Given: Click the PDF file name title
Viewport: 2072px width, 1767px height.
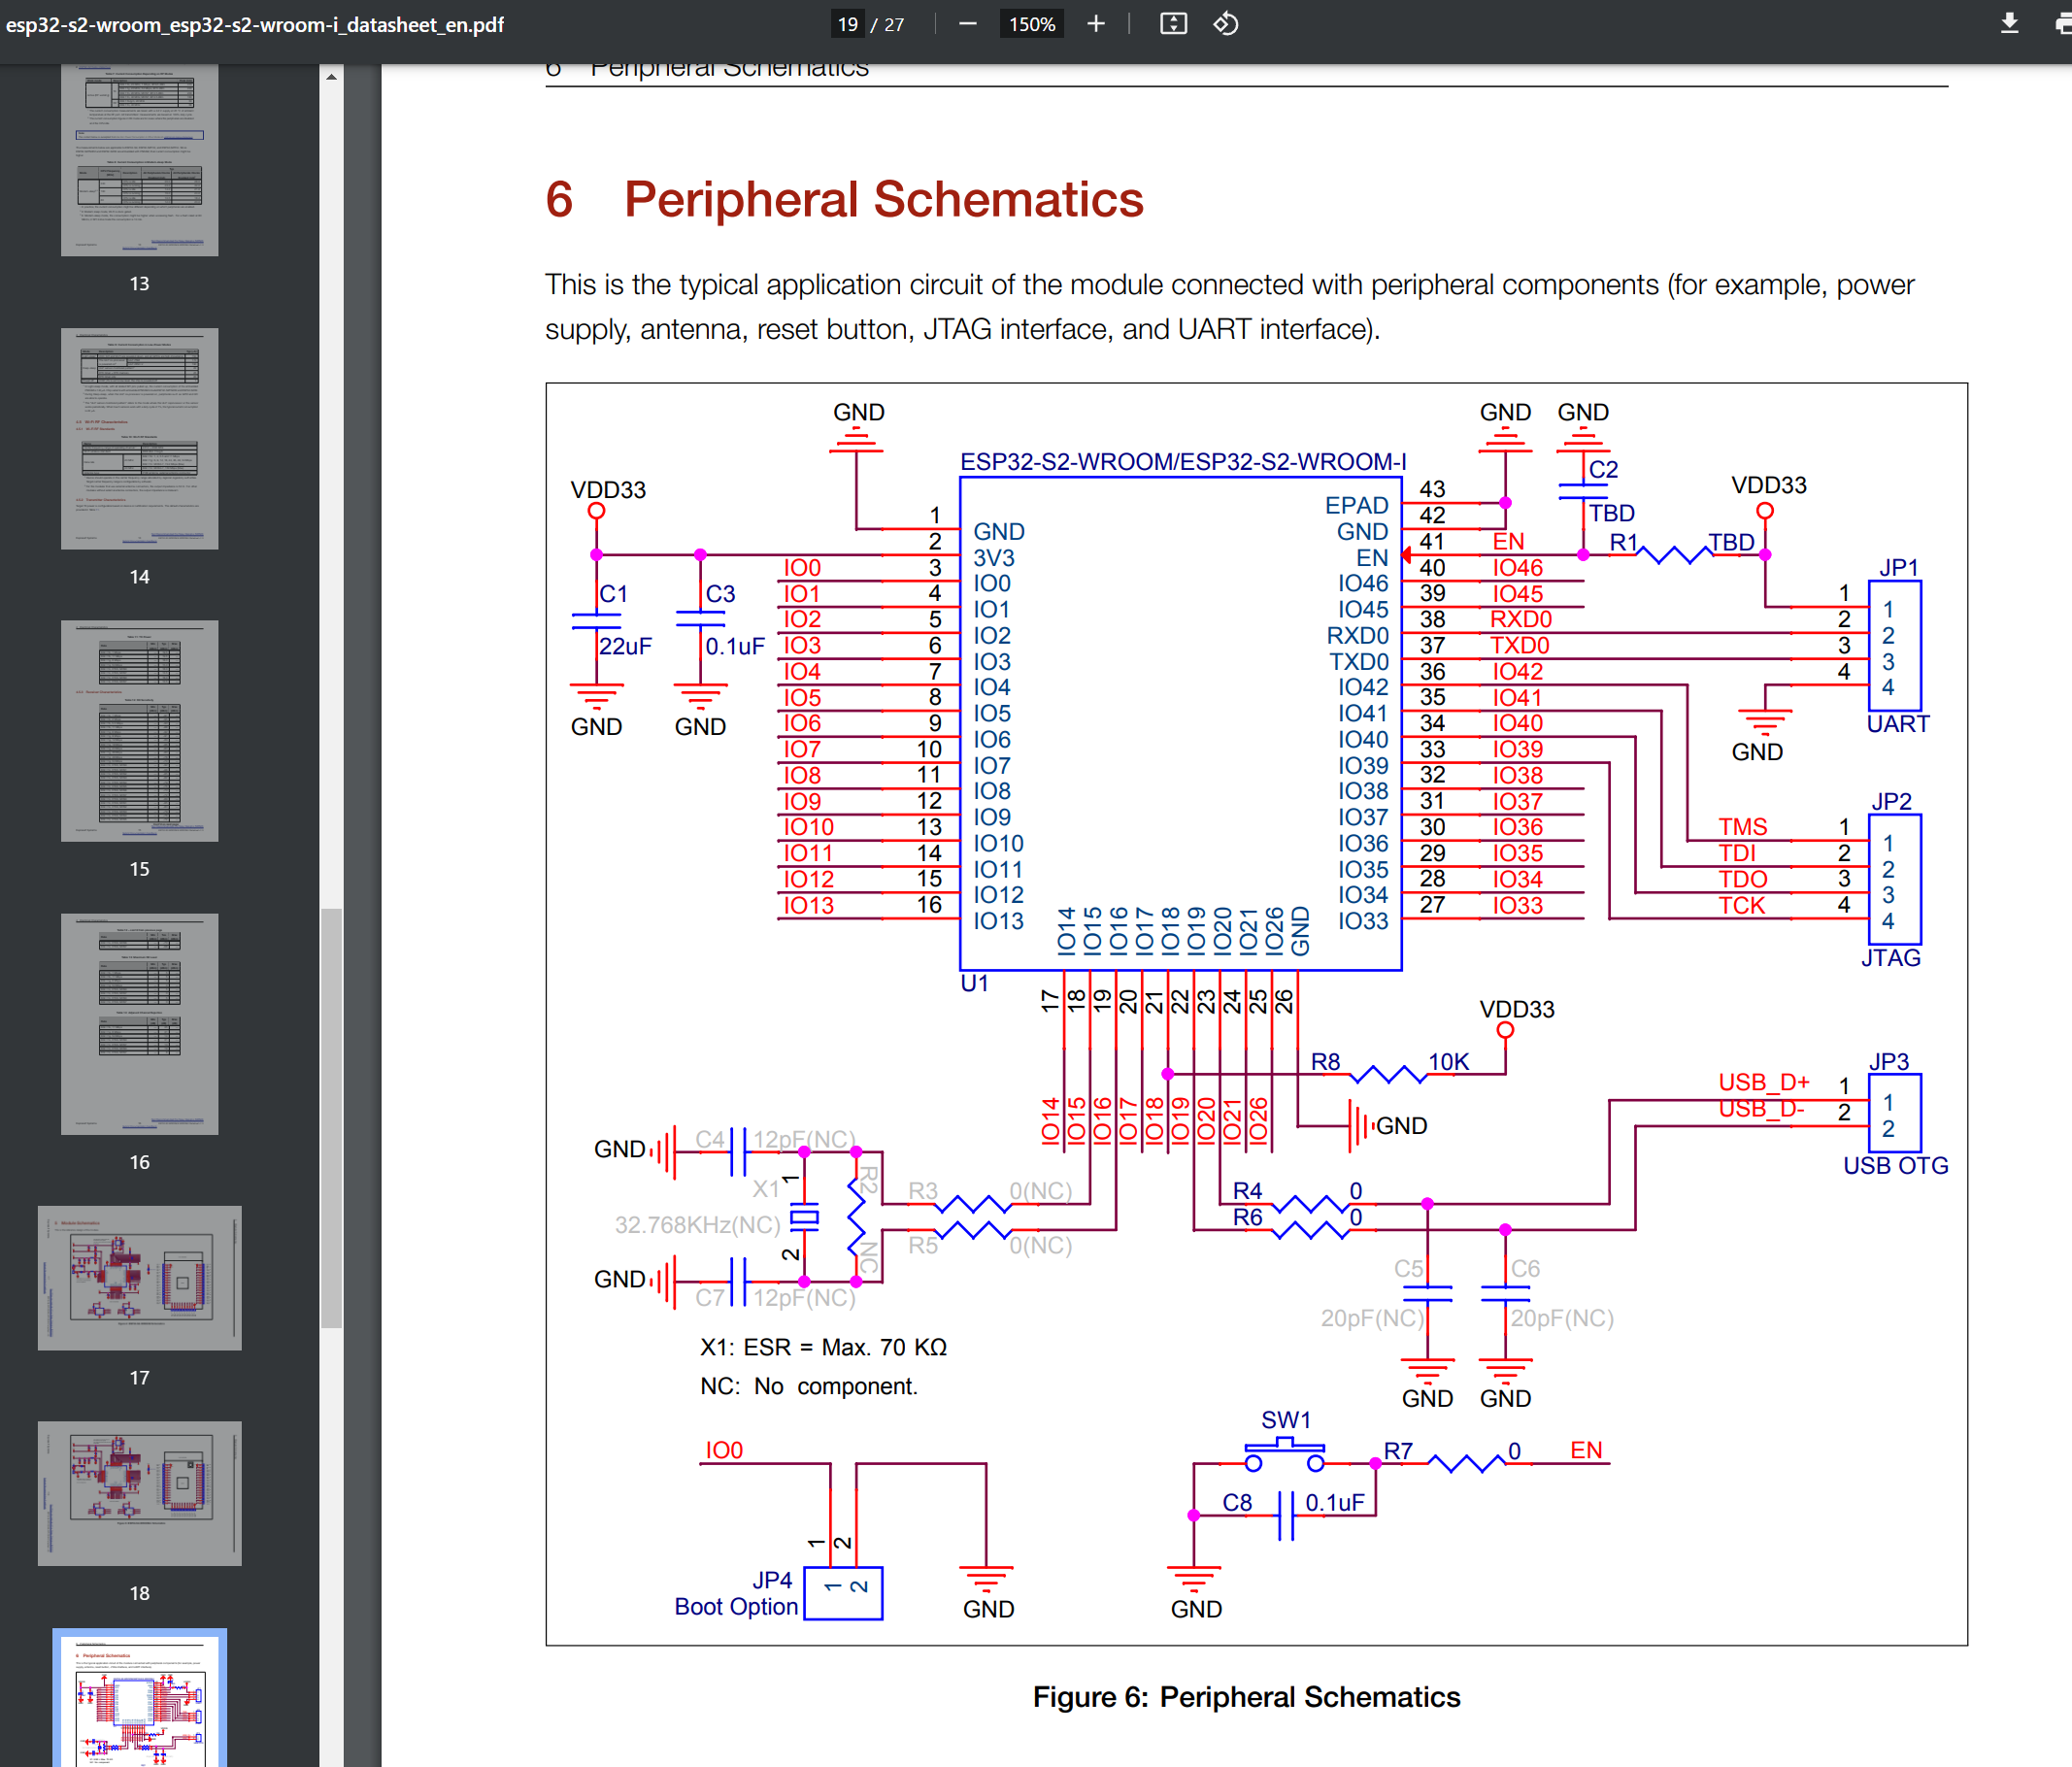Looking at the screenshot, I should point(255,24).
